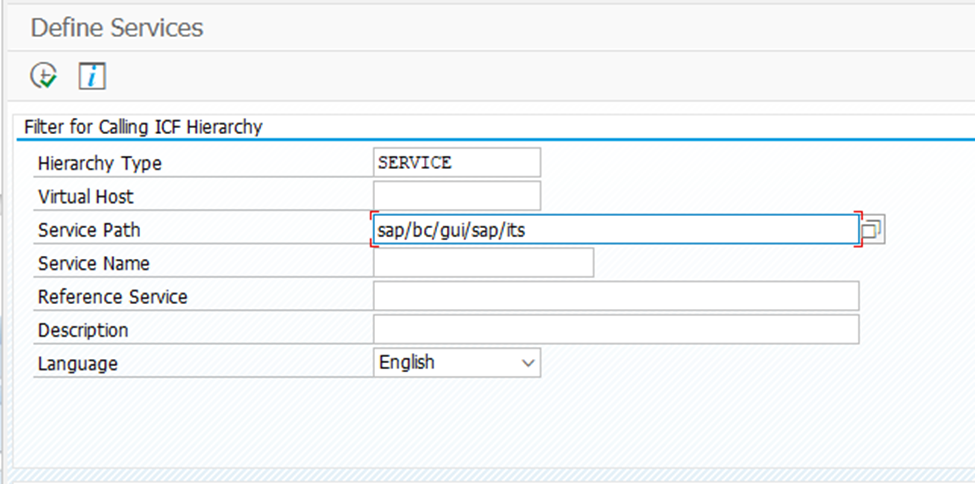
Task: Click the Execute icon with green checkmark
Action: (44, 75)
